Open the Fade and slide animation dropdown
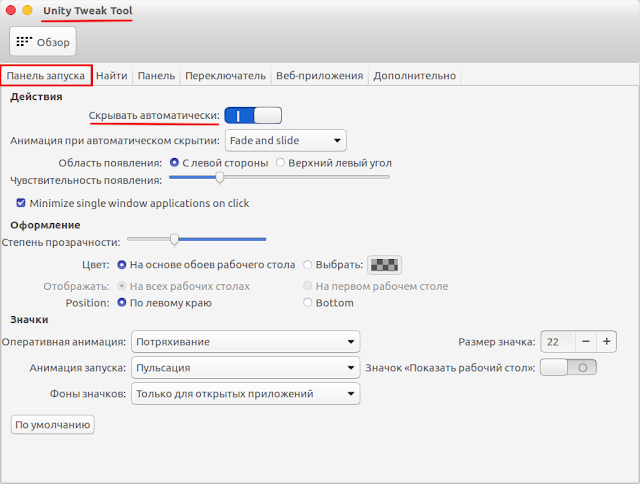The width and height of the screenshot is (640, 484). click(286, 140)
